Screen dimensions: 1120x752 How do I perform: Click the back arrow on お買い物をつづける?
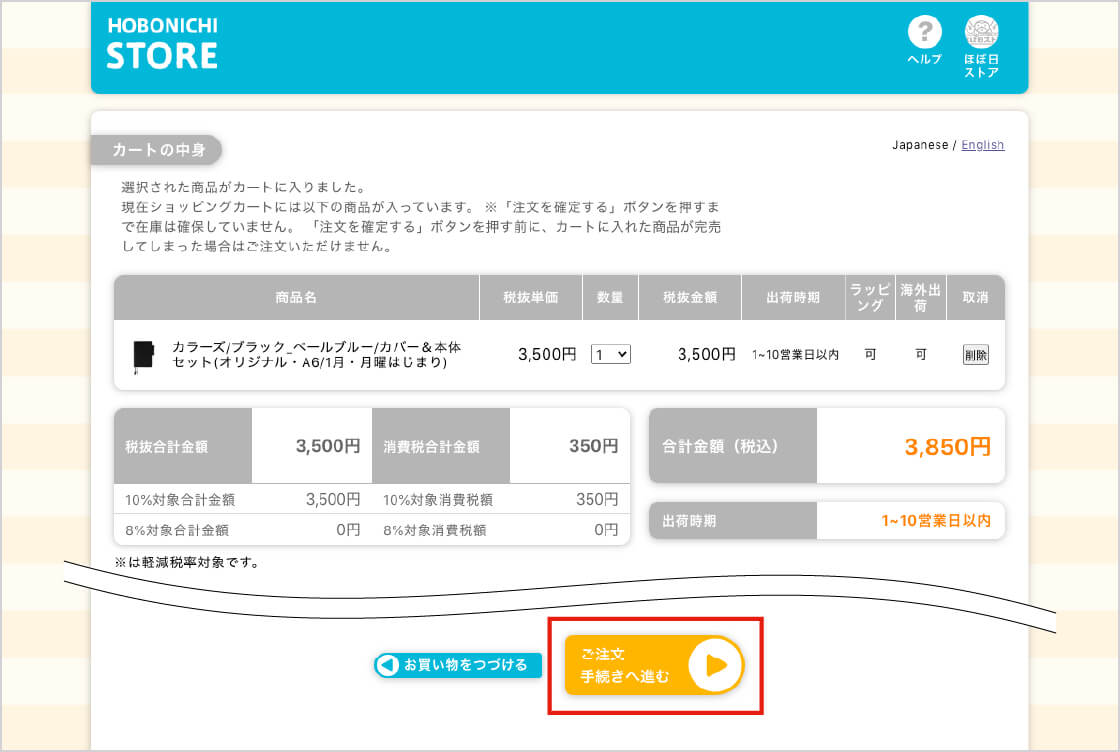[387, 665]
